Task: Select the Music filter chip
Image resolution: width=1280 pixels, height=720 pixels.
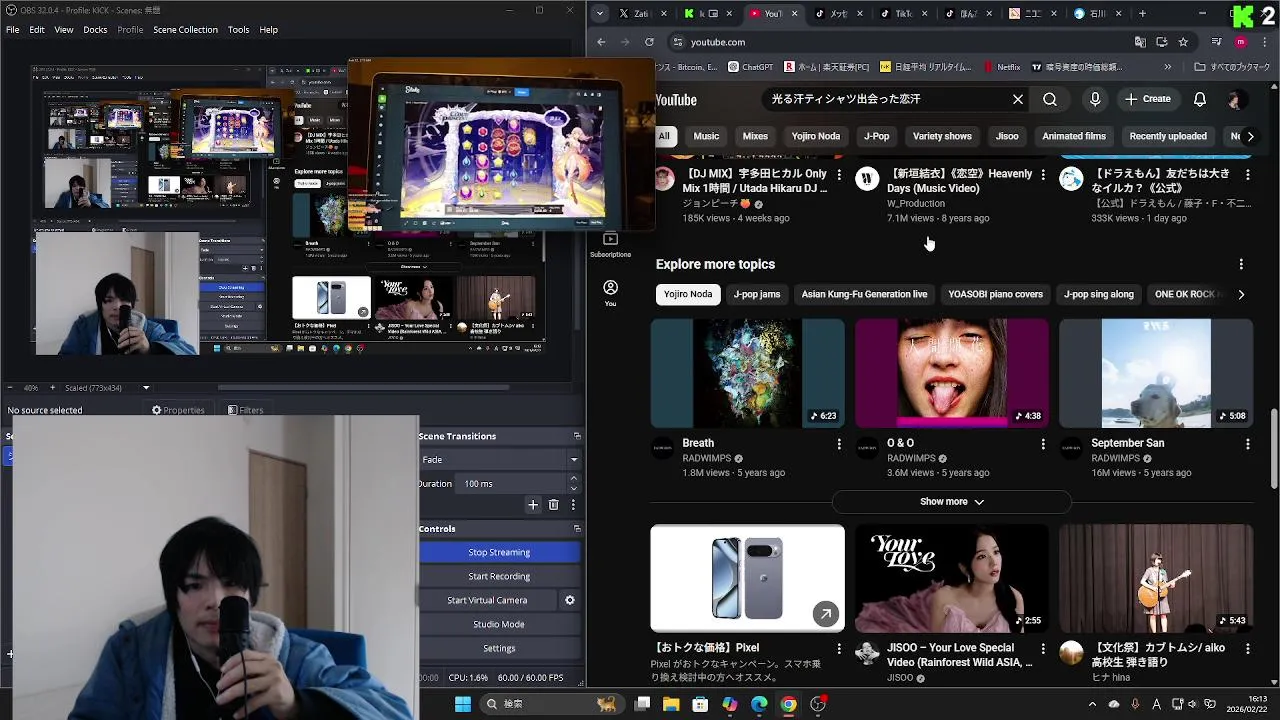Action: [x=706, y=136]
